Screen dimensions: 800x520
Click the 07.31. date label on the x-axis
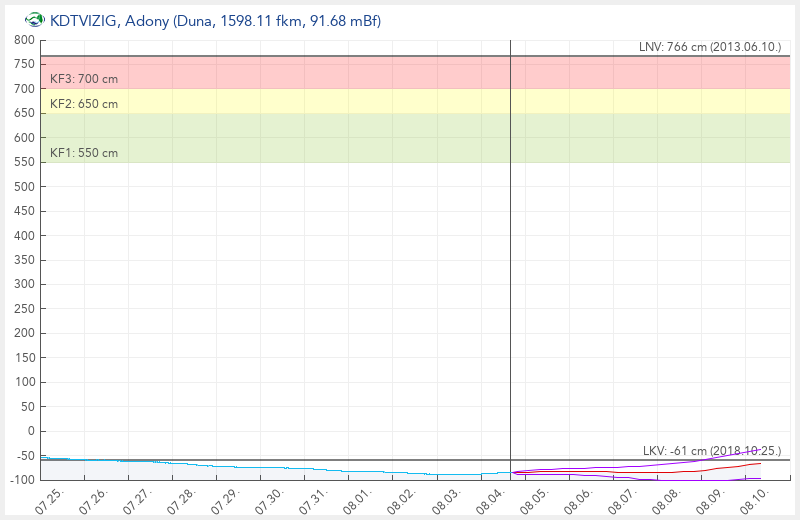click(314, 500)
